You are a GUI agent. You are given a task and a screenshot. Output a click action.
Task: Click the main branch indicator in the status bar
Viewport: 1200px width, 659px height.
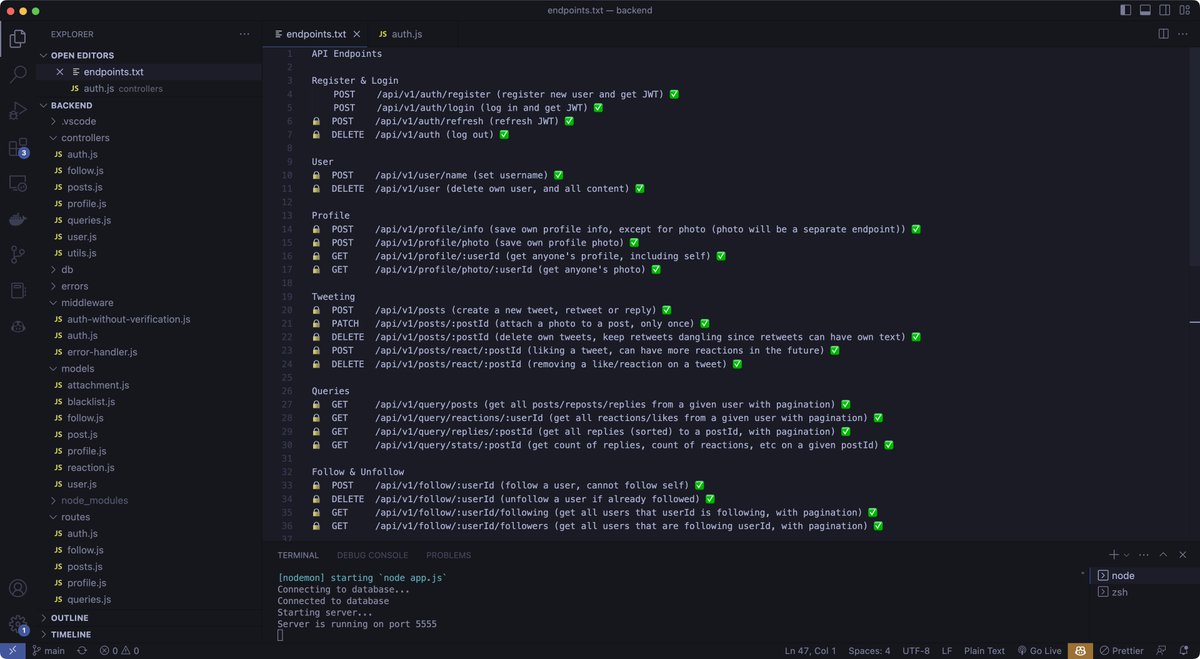click(x=48, y=650)
